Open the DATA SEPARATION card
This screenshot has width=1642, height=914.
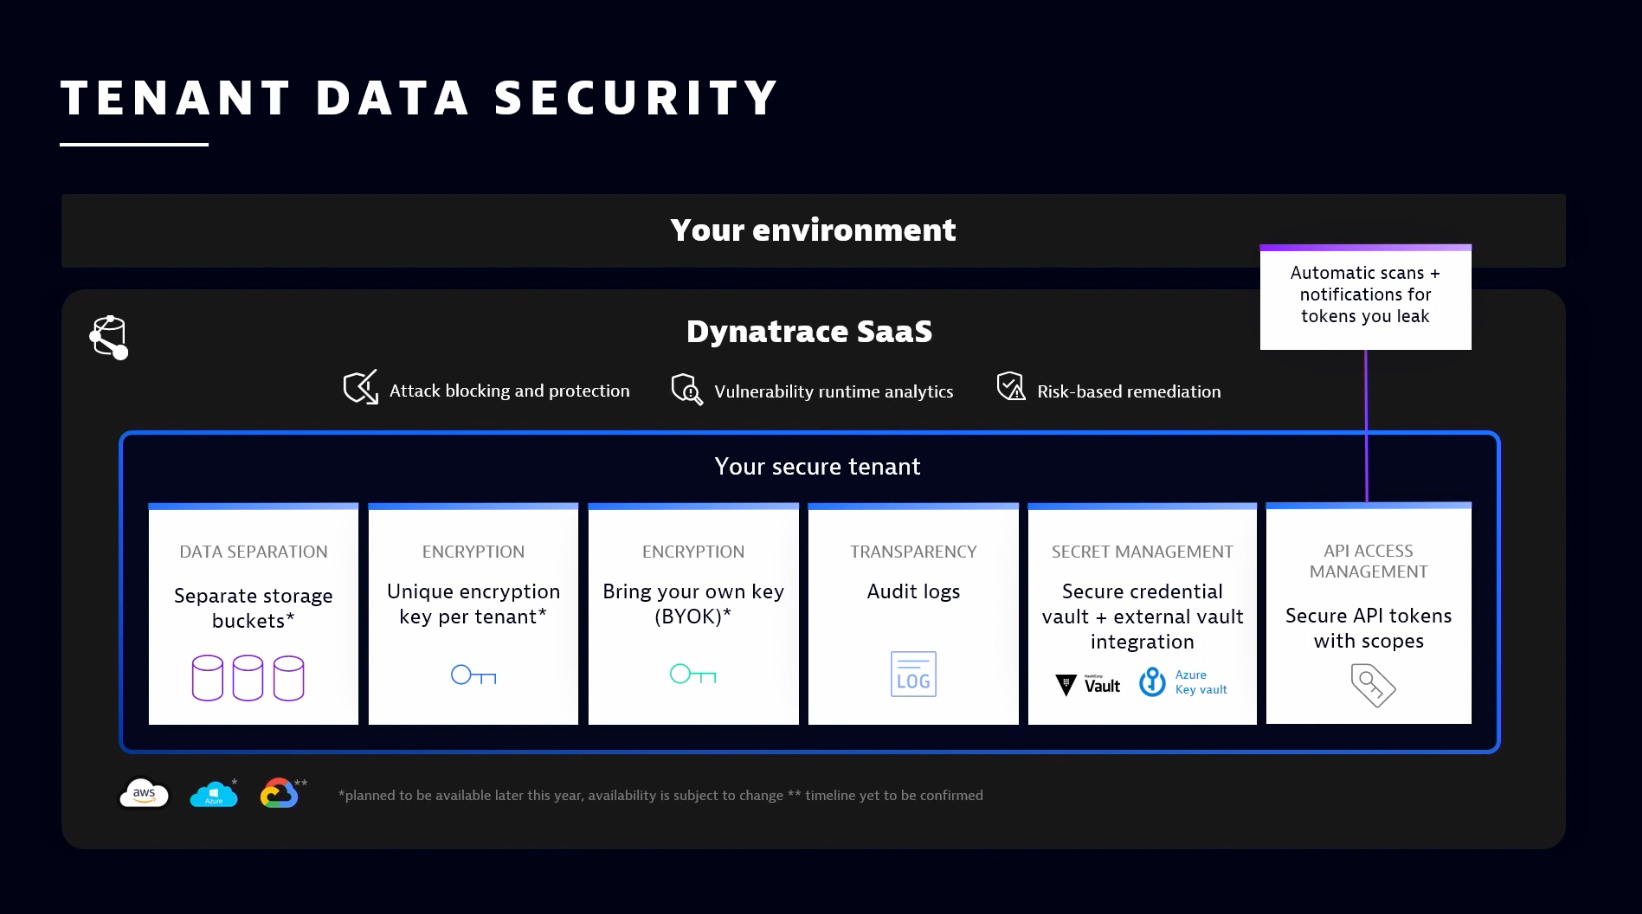click(x=252, y=614)
